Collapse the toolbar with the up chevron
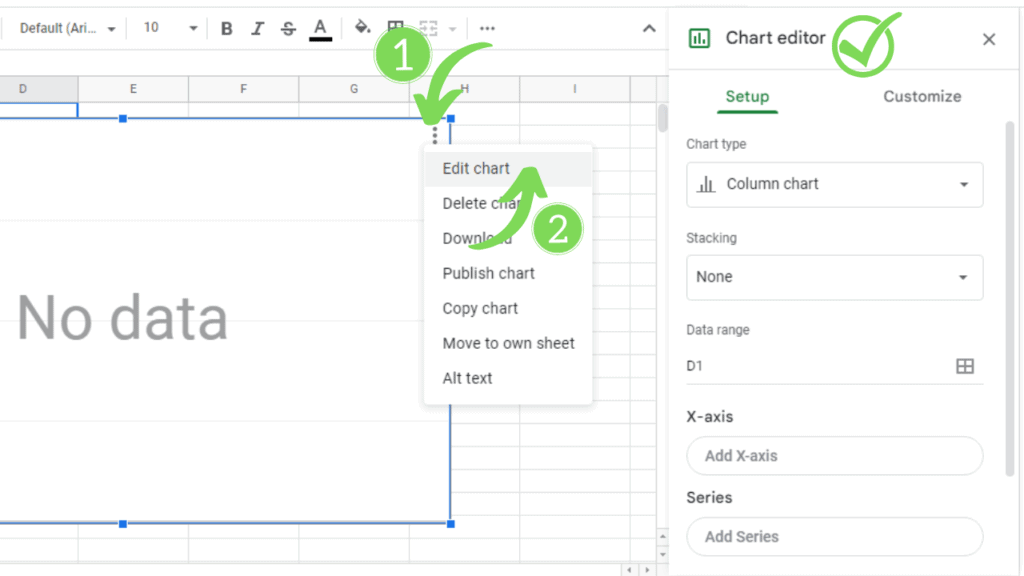1024x576 pixels. point(649,28)
